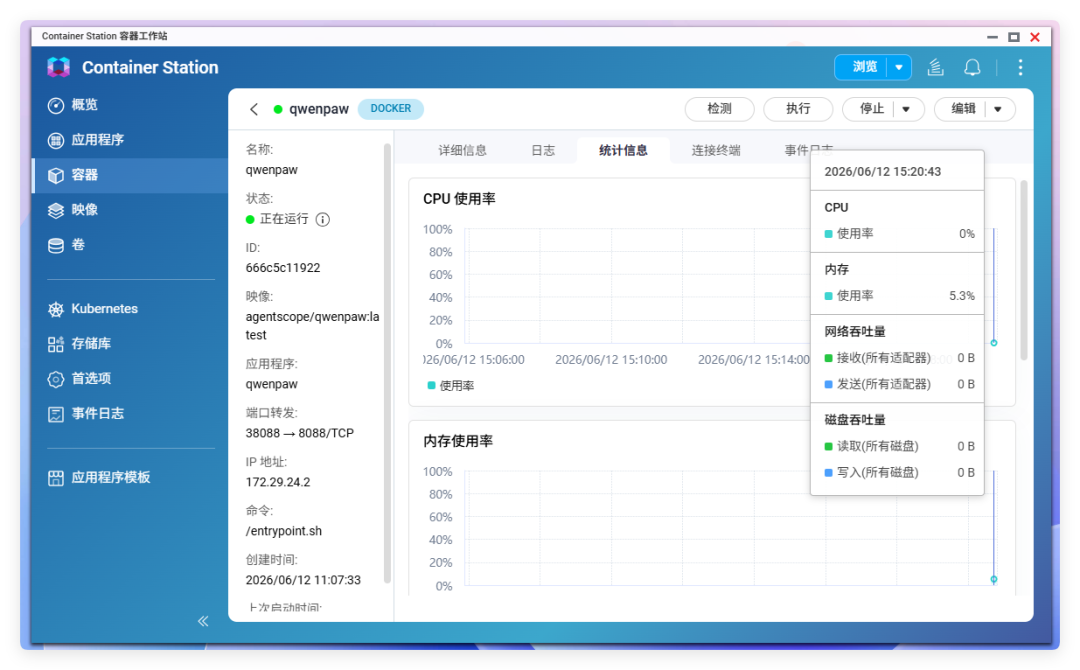Open notifications bell icon
Viewport: 1080px width, 670px height.
(x=972, y=67)
